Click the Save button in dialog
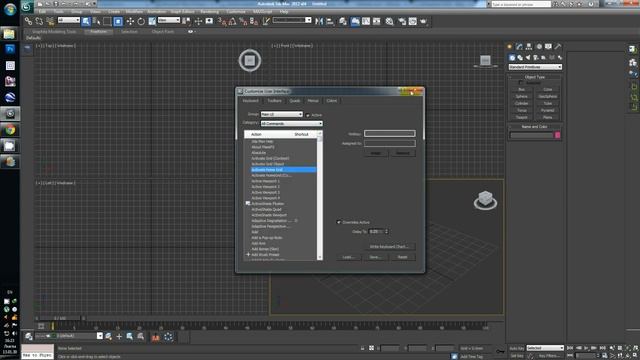This screenshot has width=640, height=360. click(x=375, y=257)
